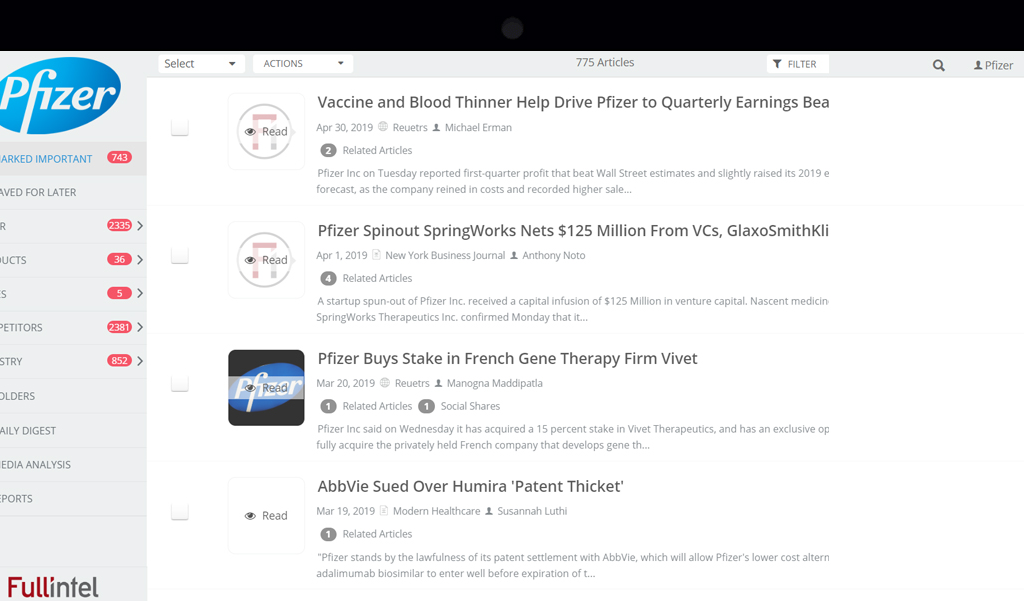Expand the sidebar category with 2381 badge
Image resolution: width=1024 pixels, height=601 pixels.
tap(140, 327)
